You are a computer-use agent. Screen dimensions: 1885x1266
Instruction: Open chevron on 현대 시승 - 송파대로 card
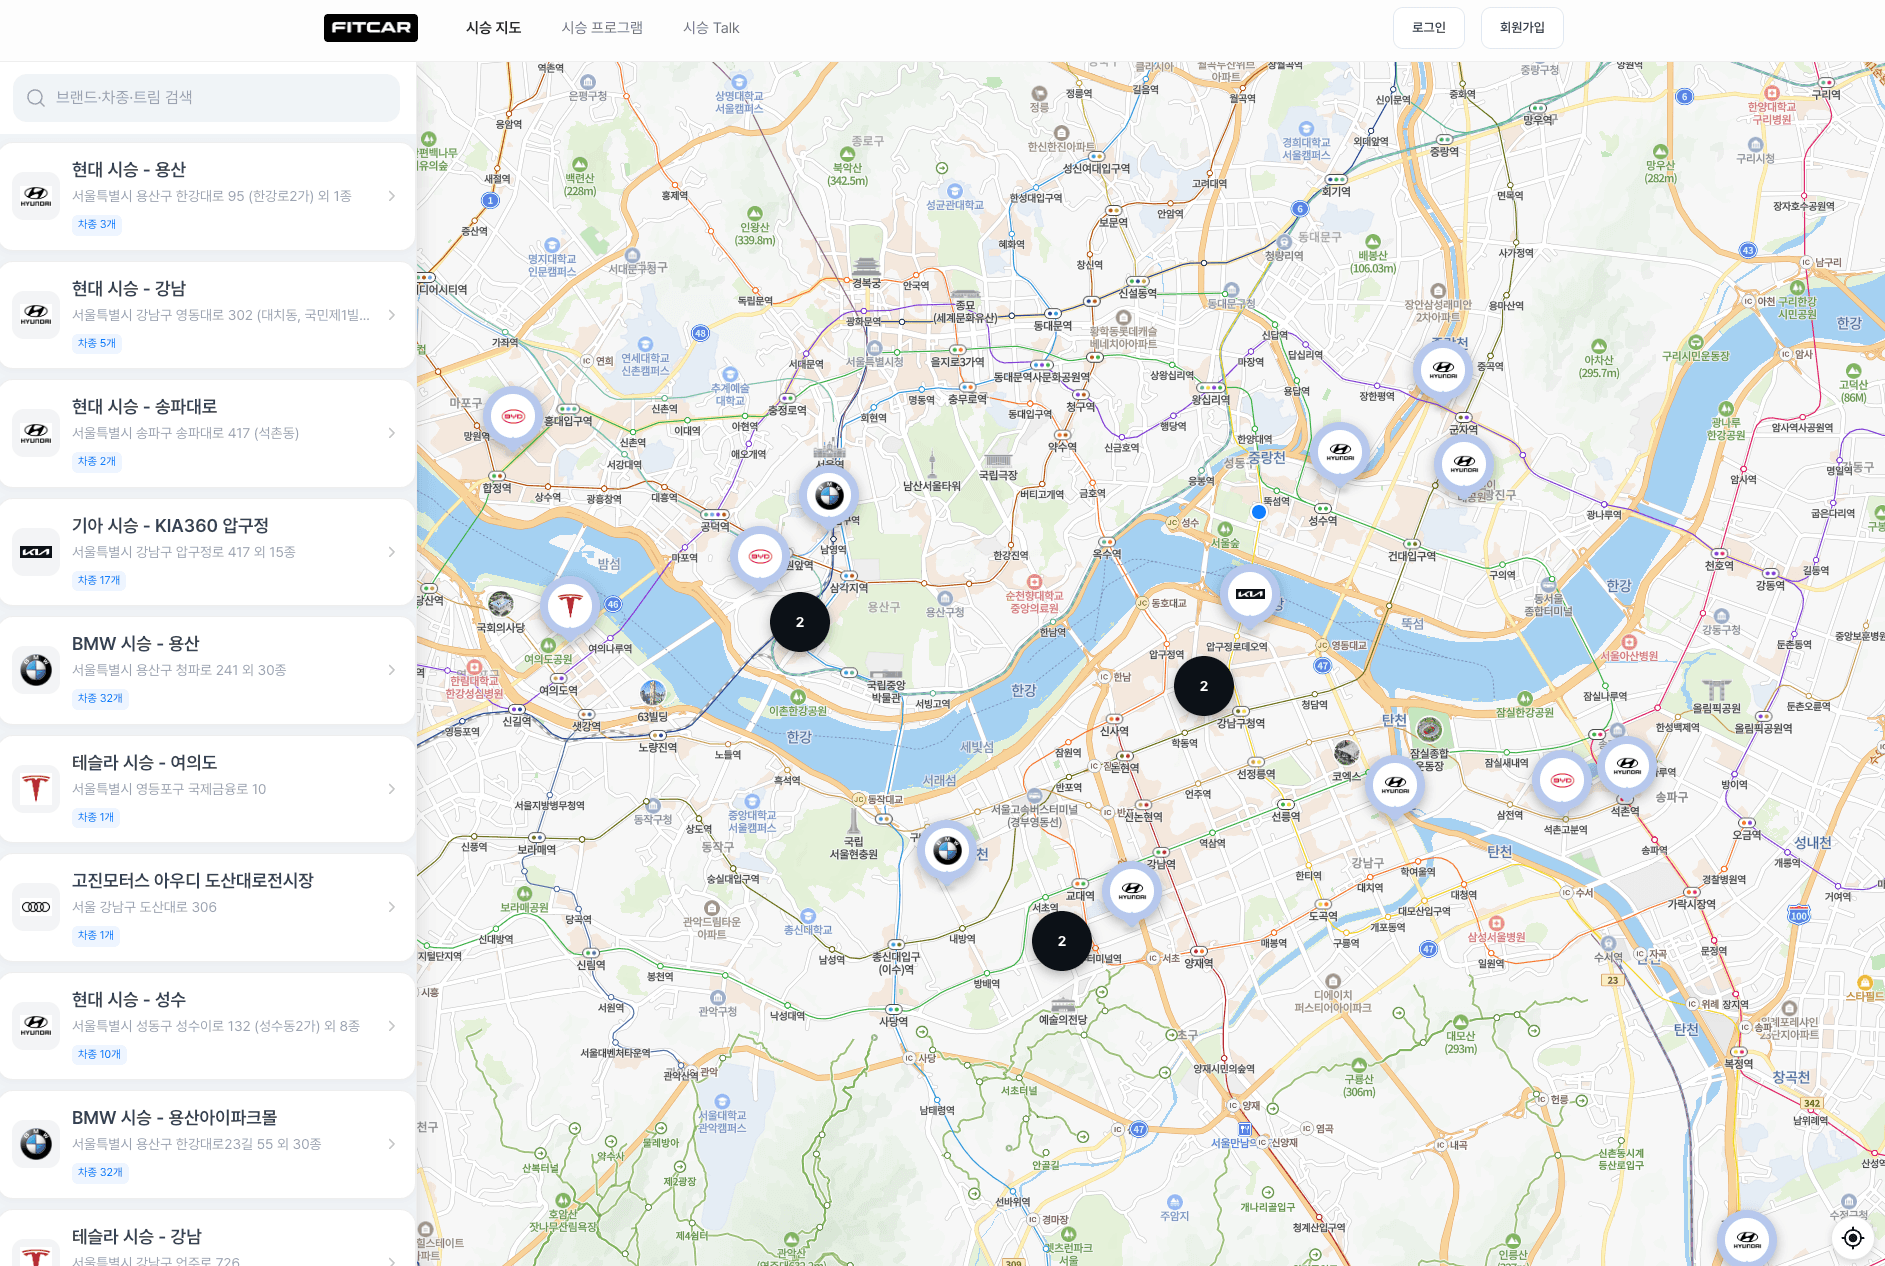pyautogui.click(x=392, y=433)
